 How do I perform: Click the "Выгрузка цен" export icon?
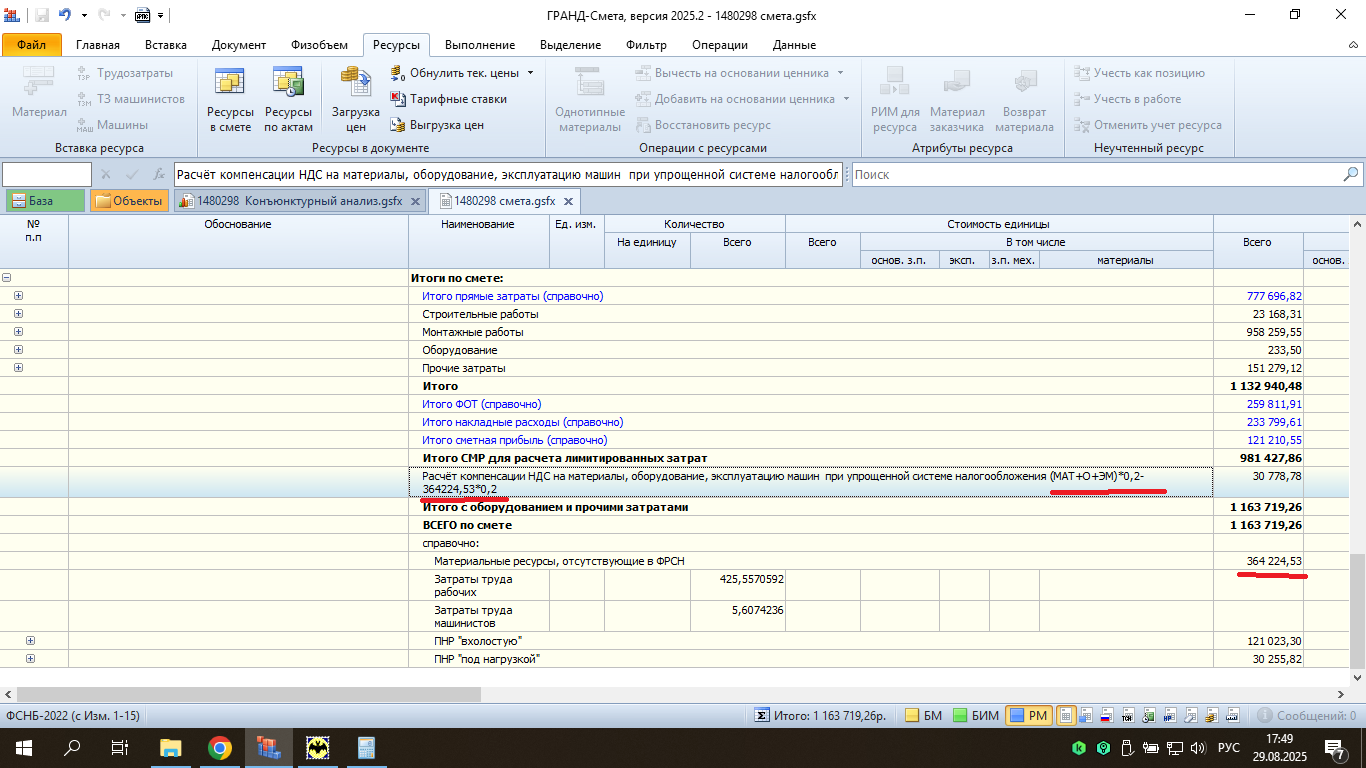pyautogui.click(x=397, y=125)
